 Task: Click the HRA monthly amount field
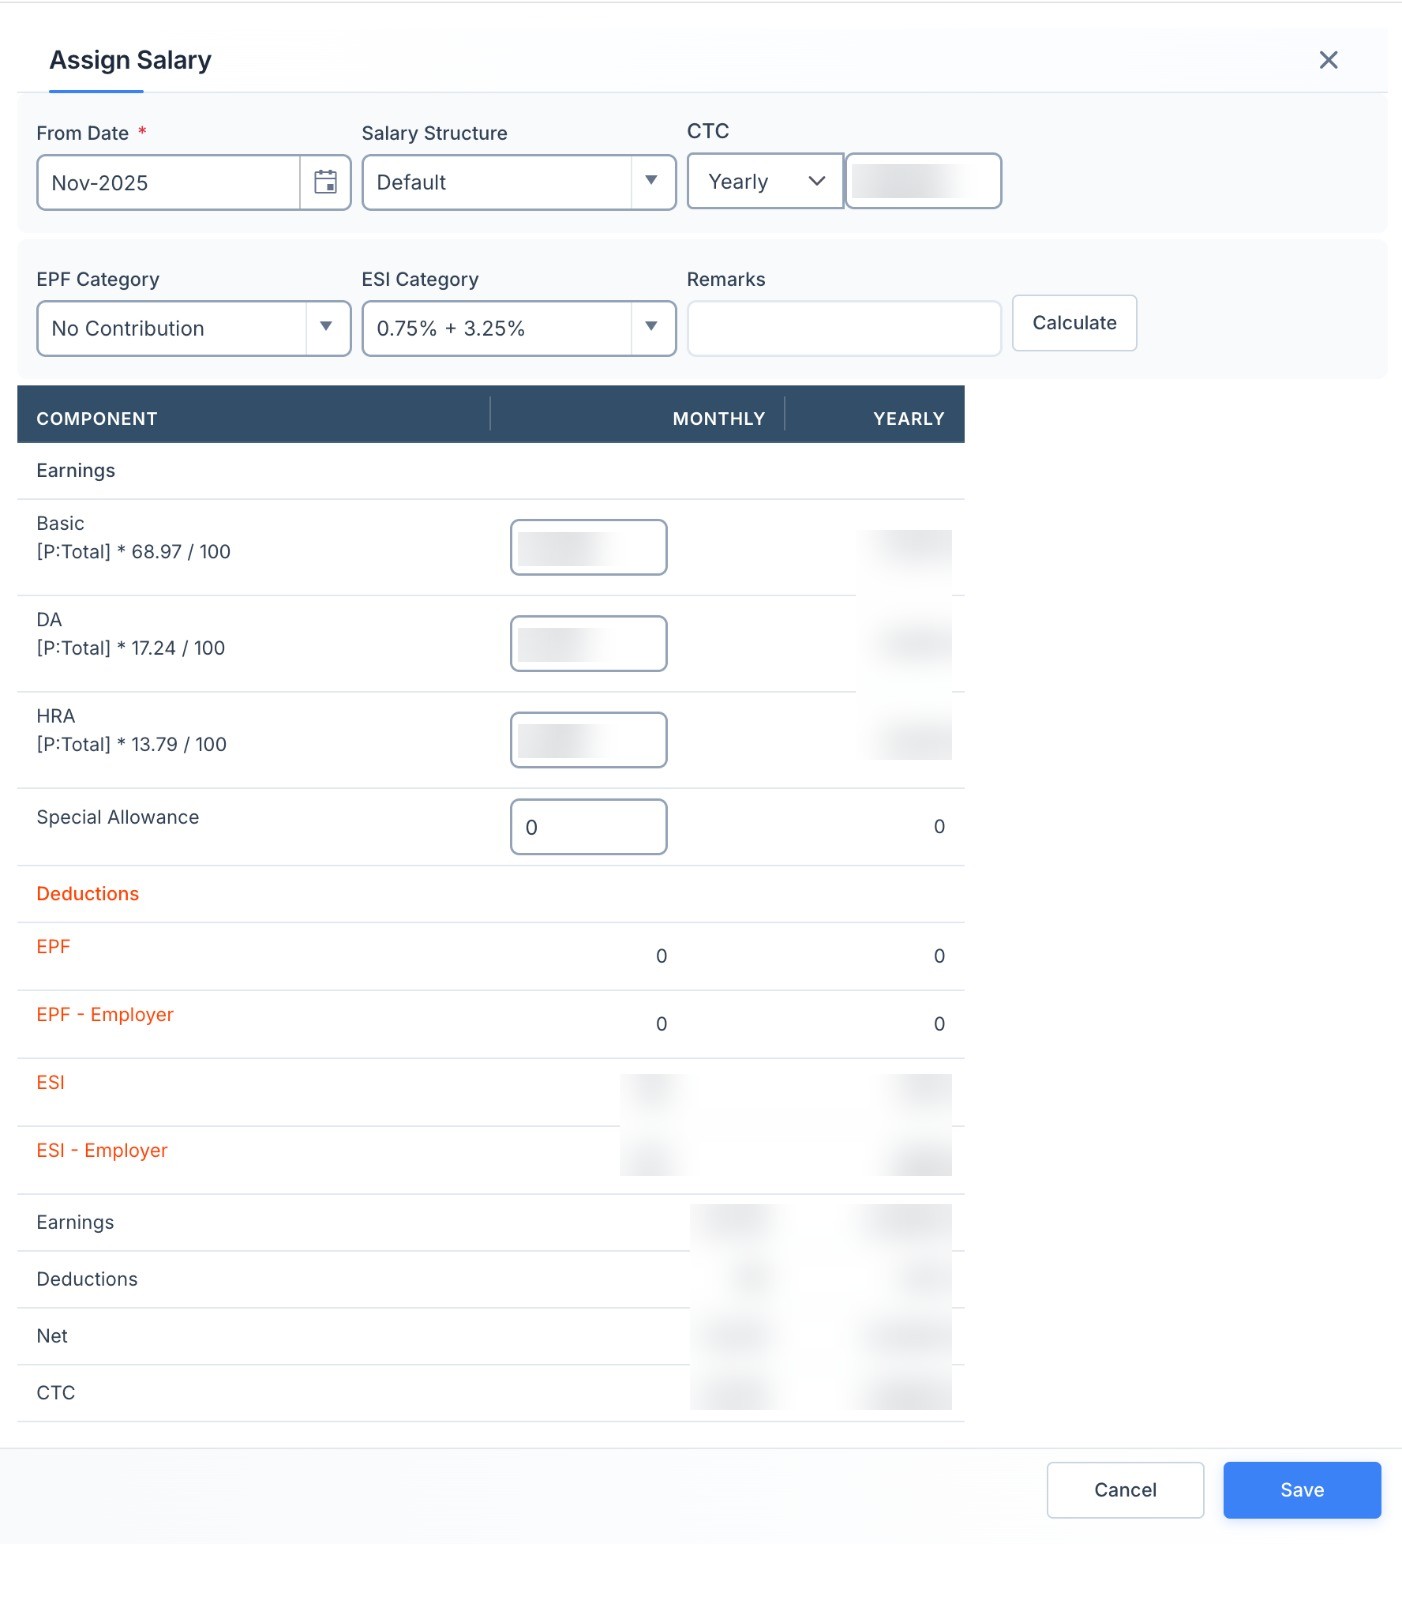[588, 740]
